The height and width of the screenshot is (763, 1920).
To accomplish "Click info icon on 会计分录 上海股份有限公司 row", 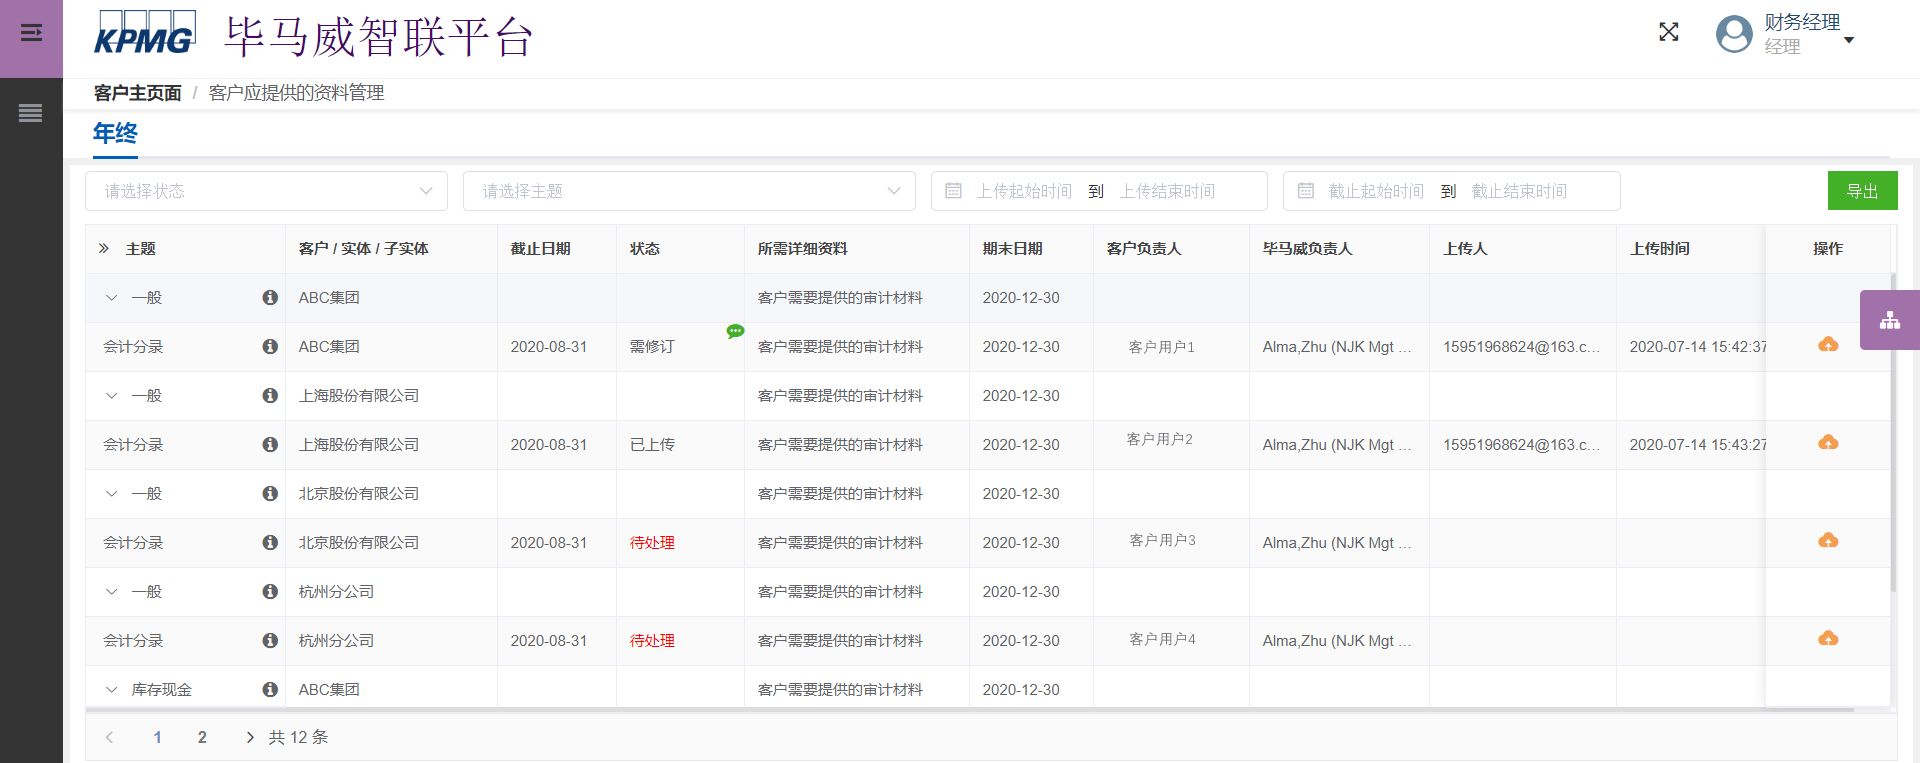I will [x=270, y=444].
